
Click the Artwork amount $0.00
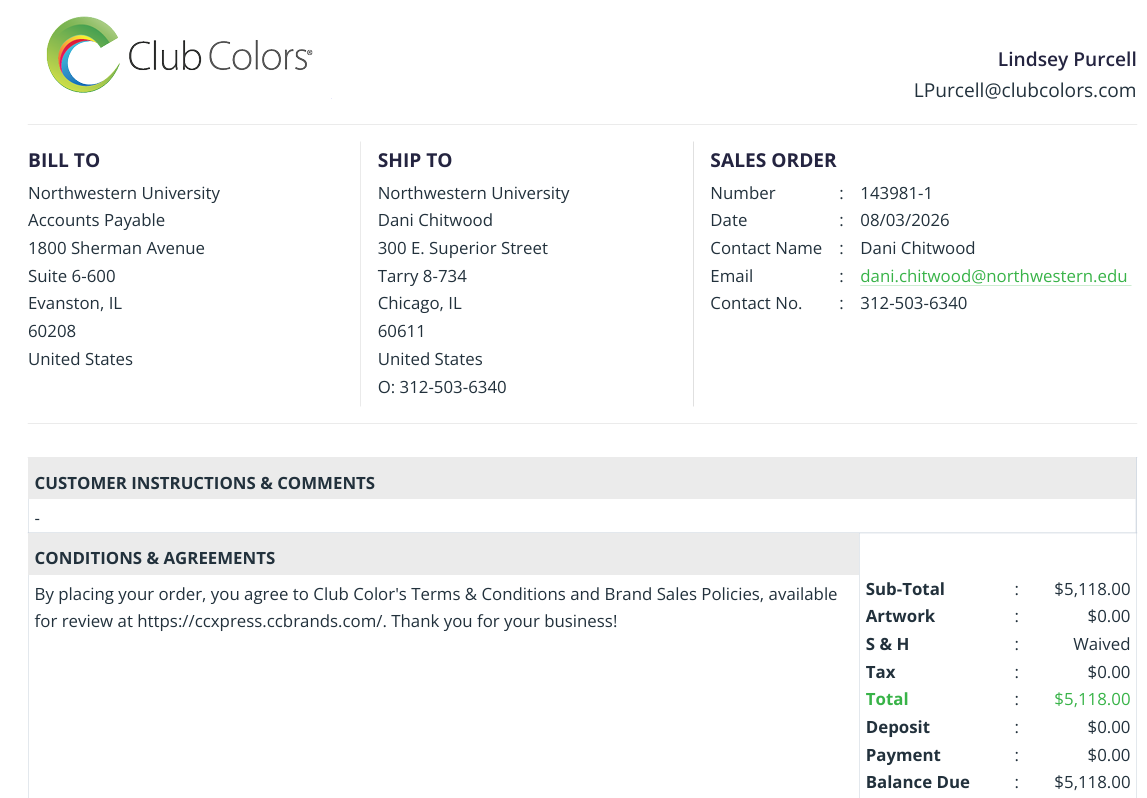tap(1108, 617)
